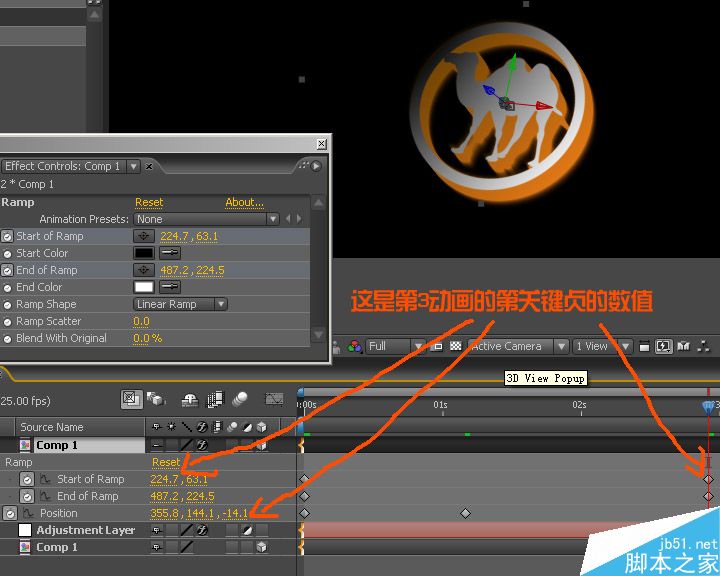Toggle Region of Interest in viewer
The image size is (720, 576).
pos(438,346)
